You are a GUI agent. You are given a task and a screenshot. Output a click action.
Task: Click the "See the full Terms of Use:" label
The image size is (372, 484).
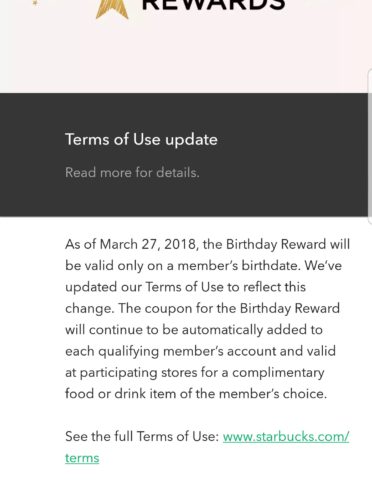point(142,436)
